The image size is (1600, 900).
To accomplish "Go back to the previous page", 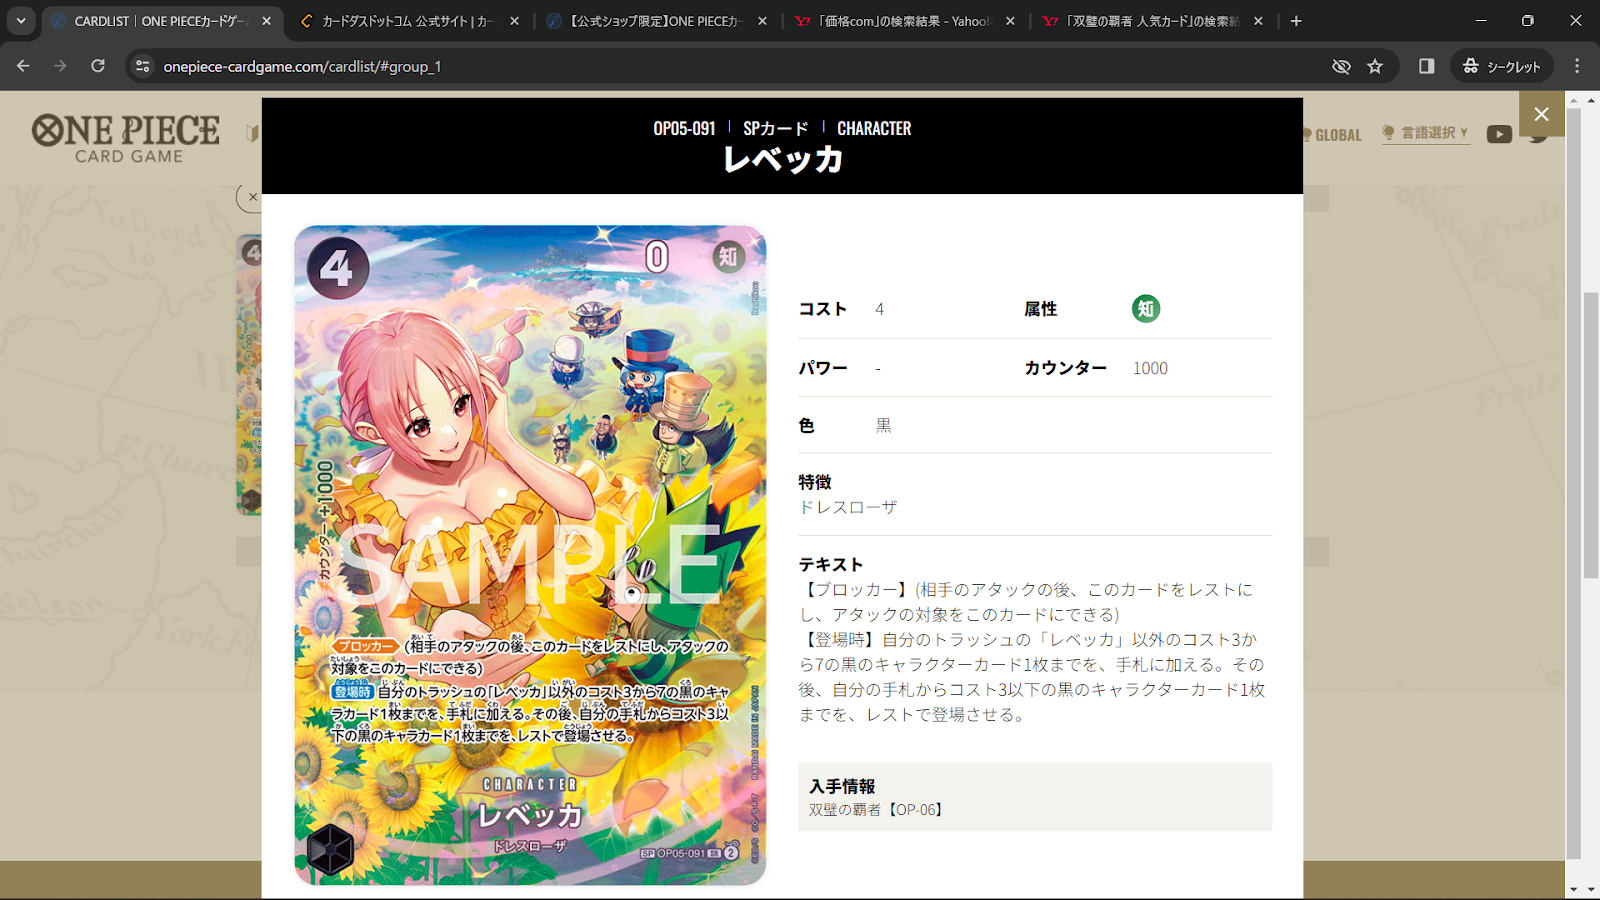I will point(23,66).
